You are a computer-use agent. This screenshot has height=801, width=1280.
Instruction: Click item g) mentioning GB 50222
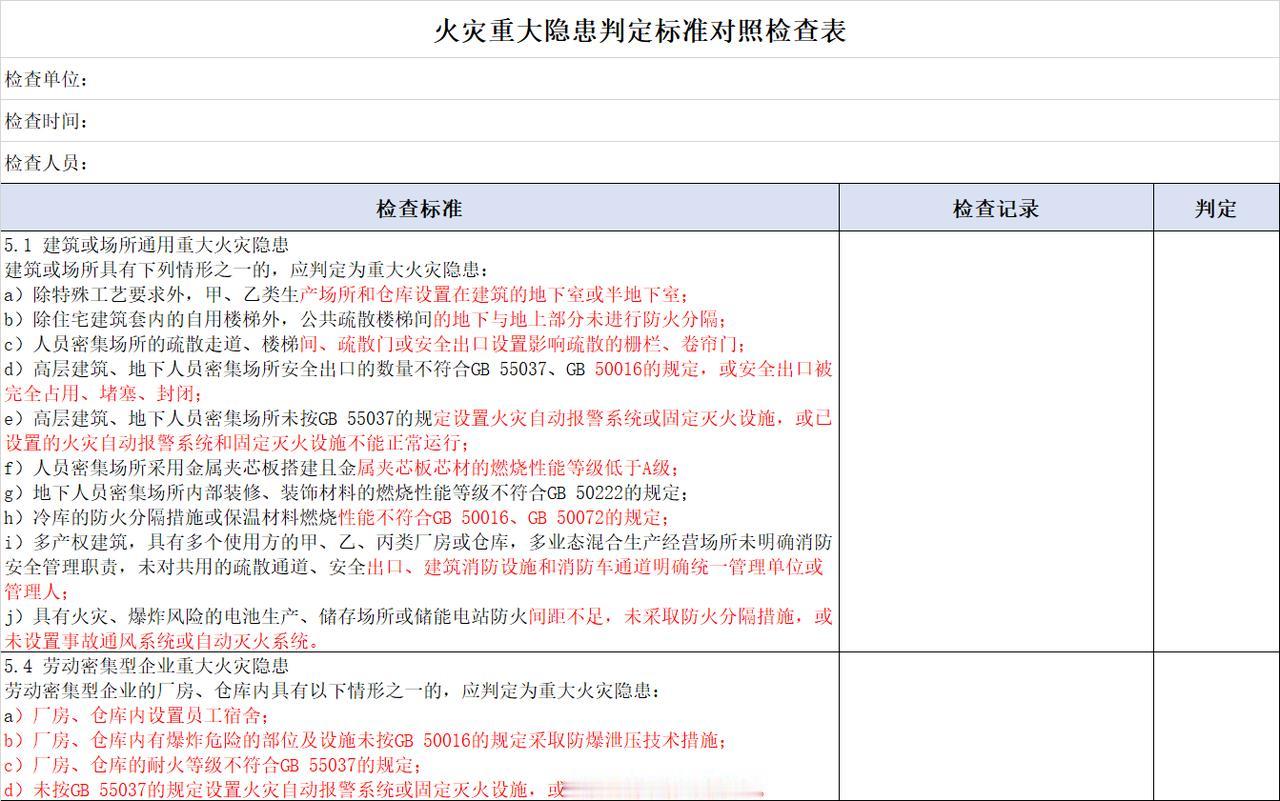tap(346, 493)
